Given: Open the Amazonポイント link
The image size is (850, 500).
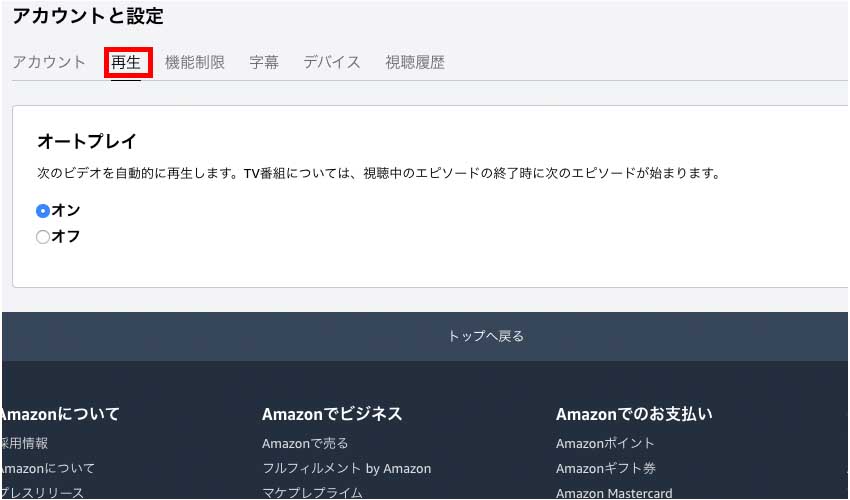Looking at the screenshot, I should pos(605,443).
